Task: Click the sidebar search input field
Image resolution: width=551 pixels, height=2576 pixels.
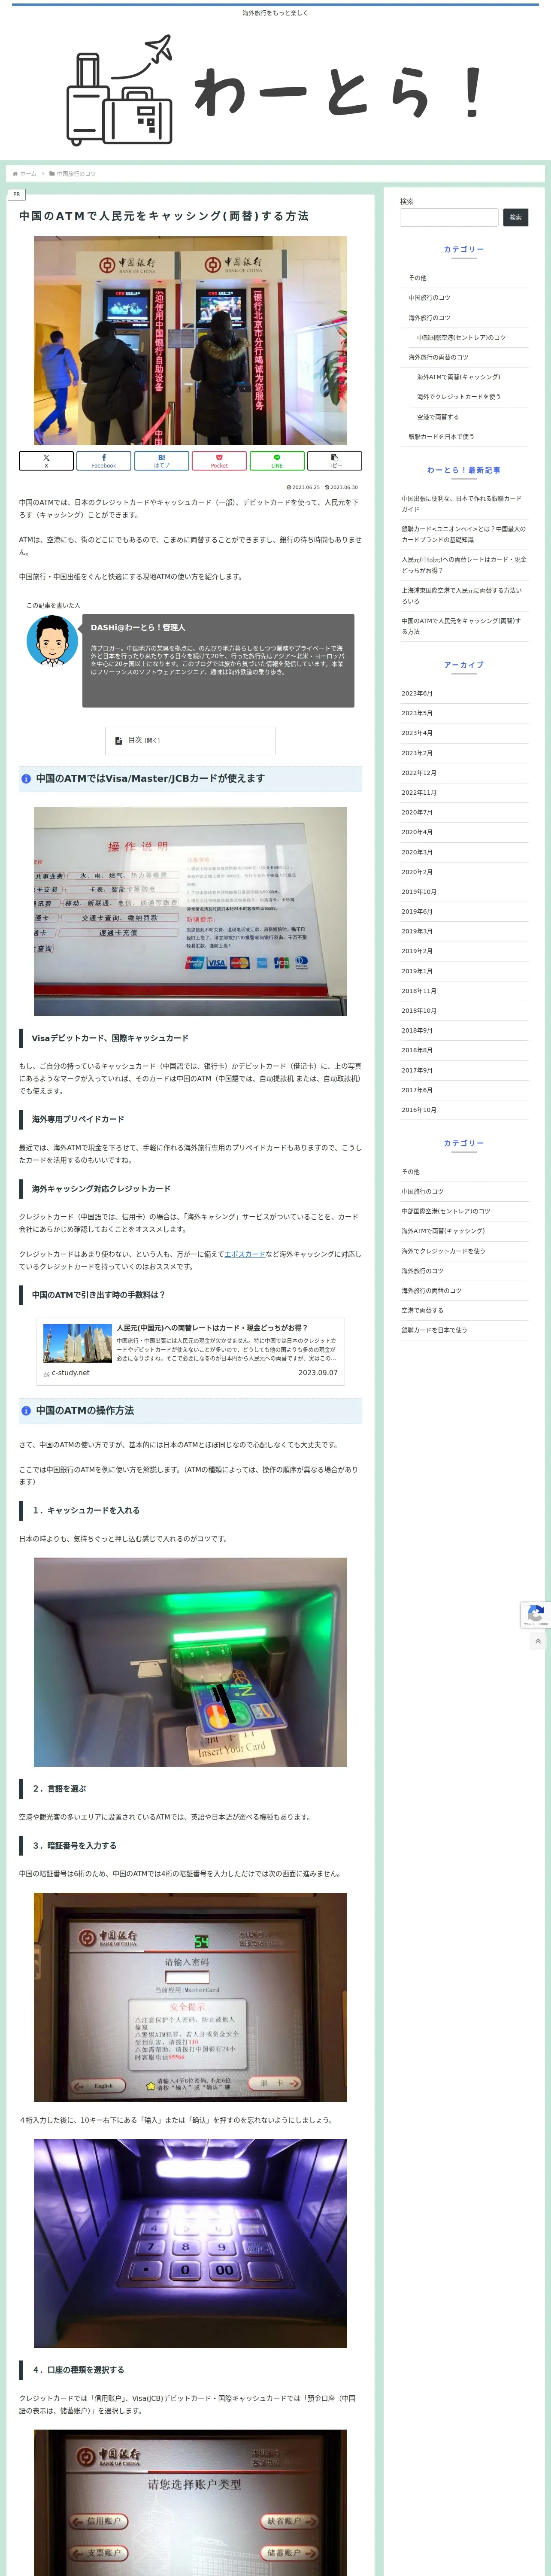Action: pyautogui.click(x=449, y=217)
